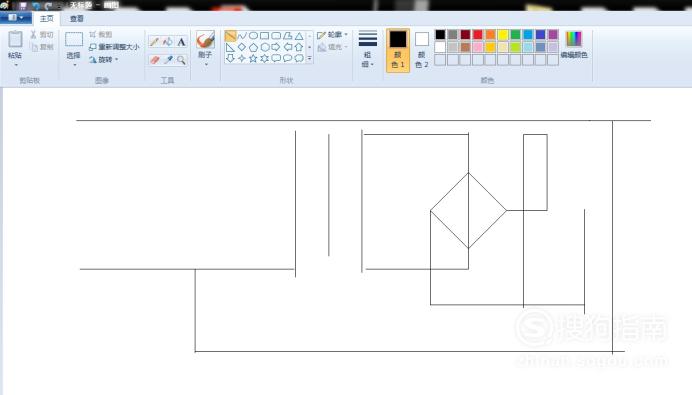
Task: Expand the Shapes gallery with More arrow
Action: [309, 58]
